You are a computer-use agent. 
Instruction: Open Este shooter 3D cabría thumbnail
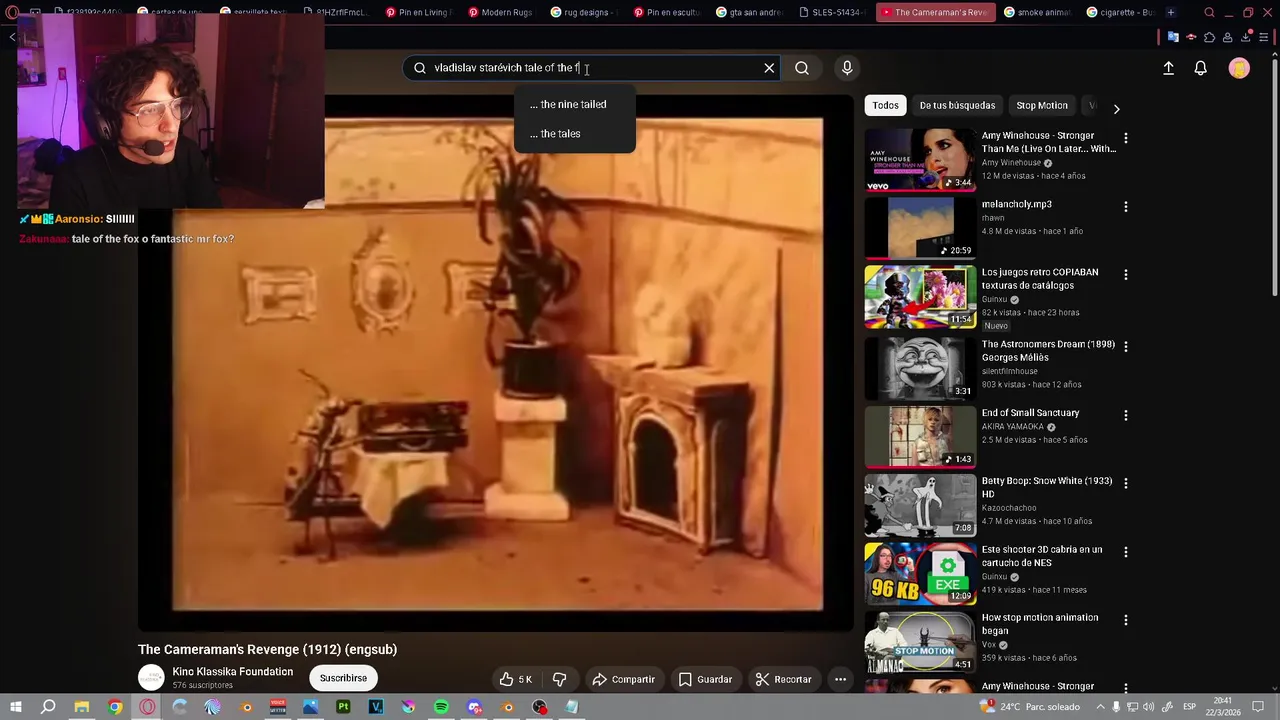tap(920, 573)
